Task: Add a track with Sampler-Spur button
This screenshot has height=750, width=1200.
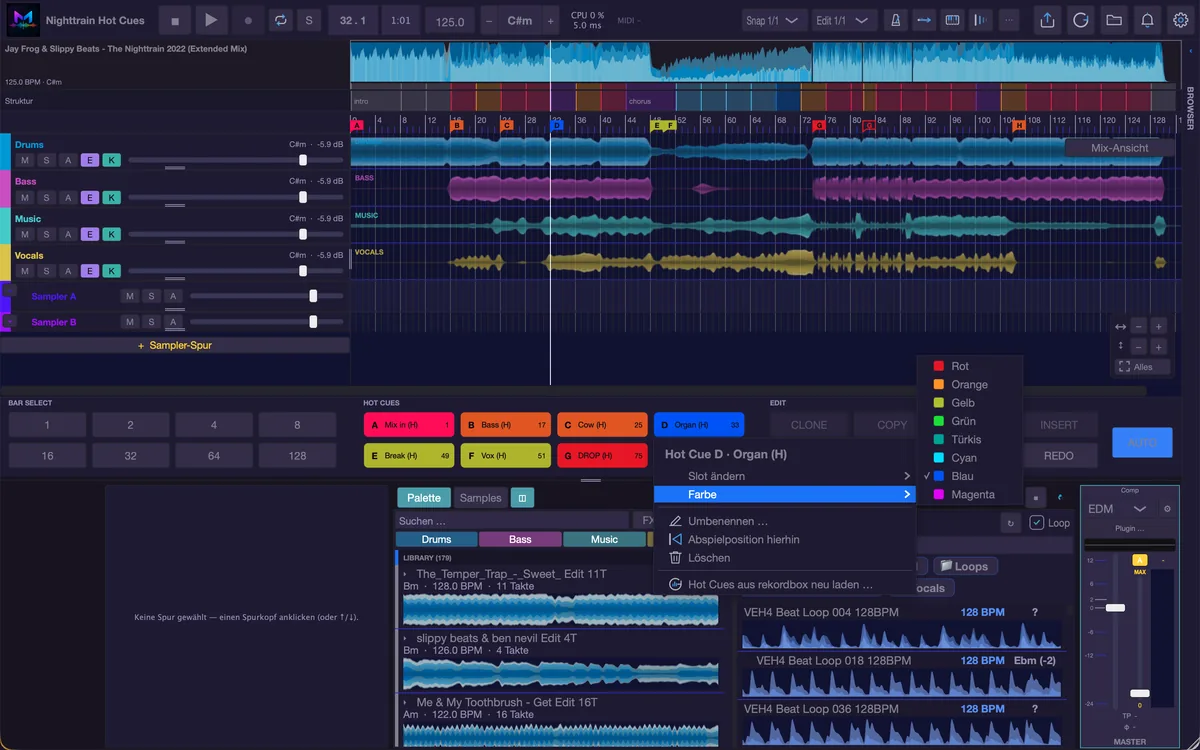Action: [175, 345]
